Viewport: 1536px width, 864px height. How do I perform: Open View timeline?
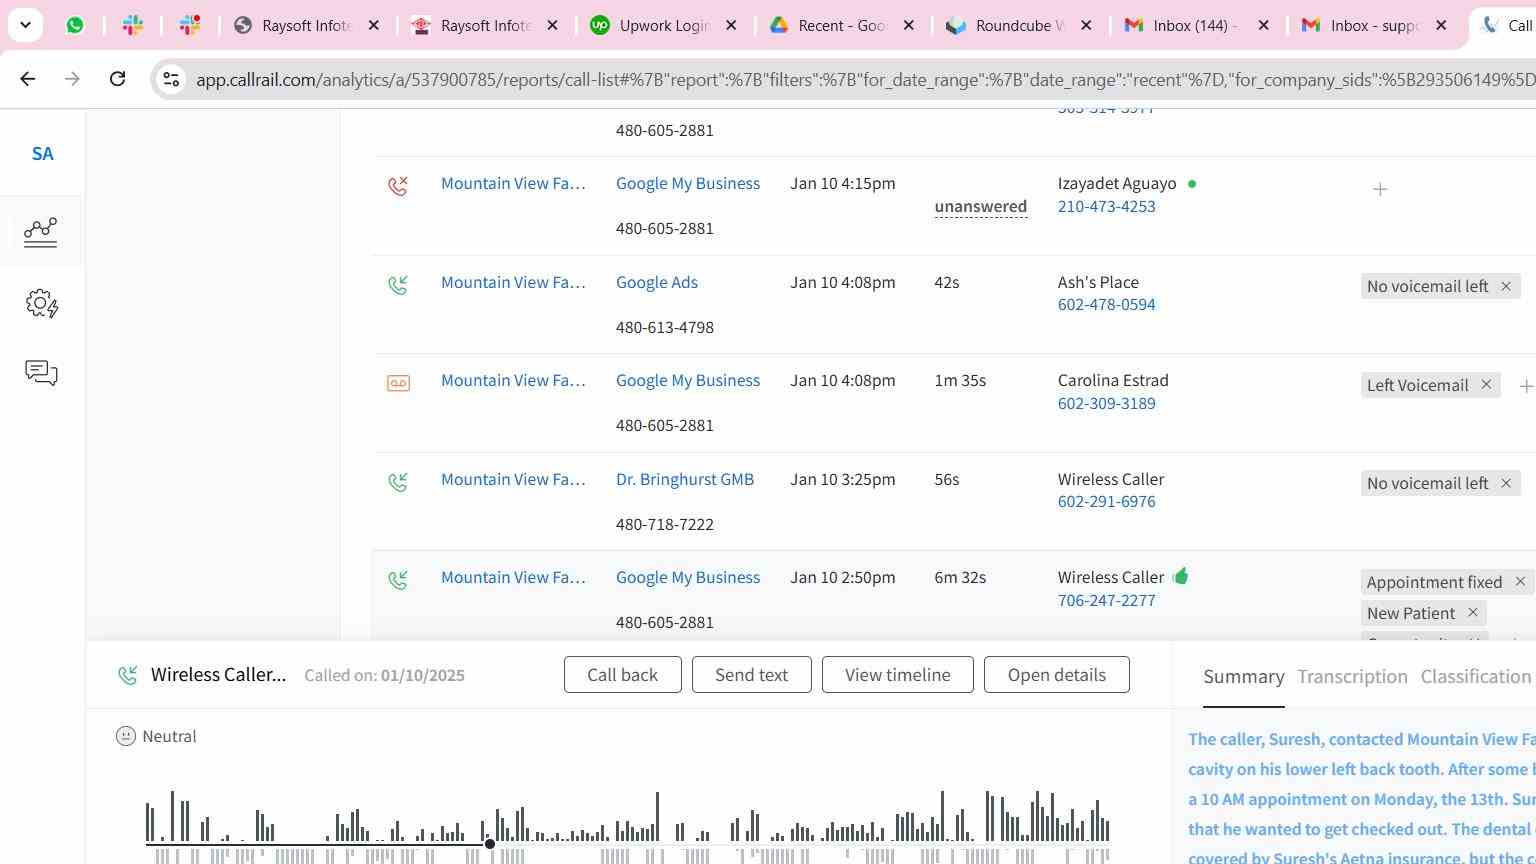pyautogui.click(x=898, y=675)
